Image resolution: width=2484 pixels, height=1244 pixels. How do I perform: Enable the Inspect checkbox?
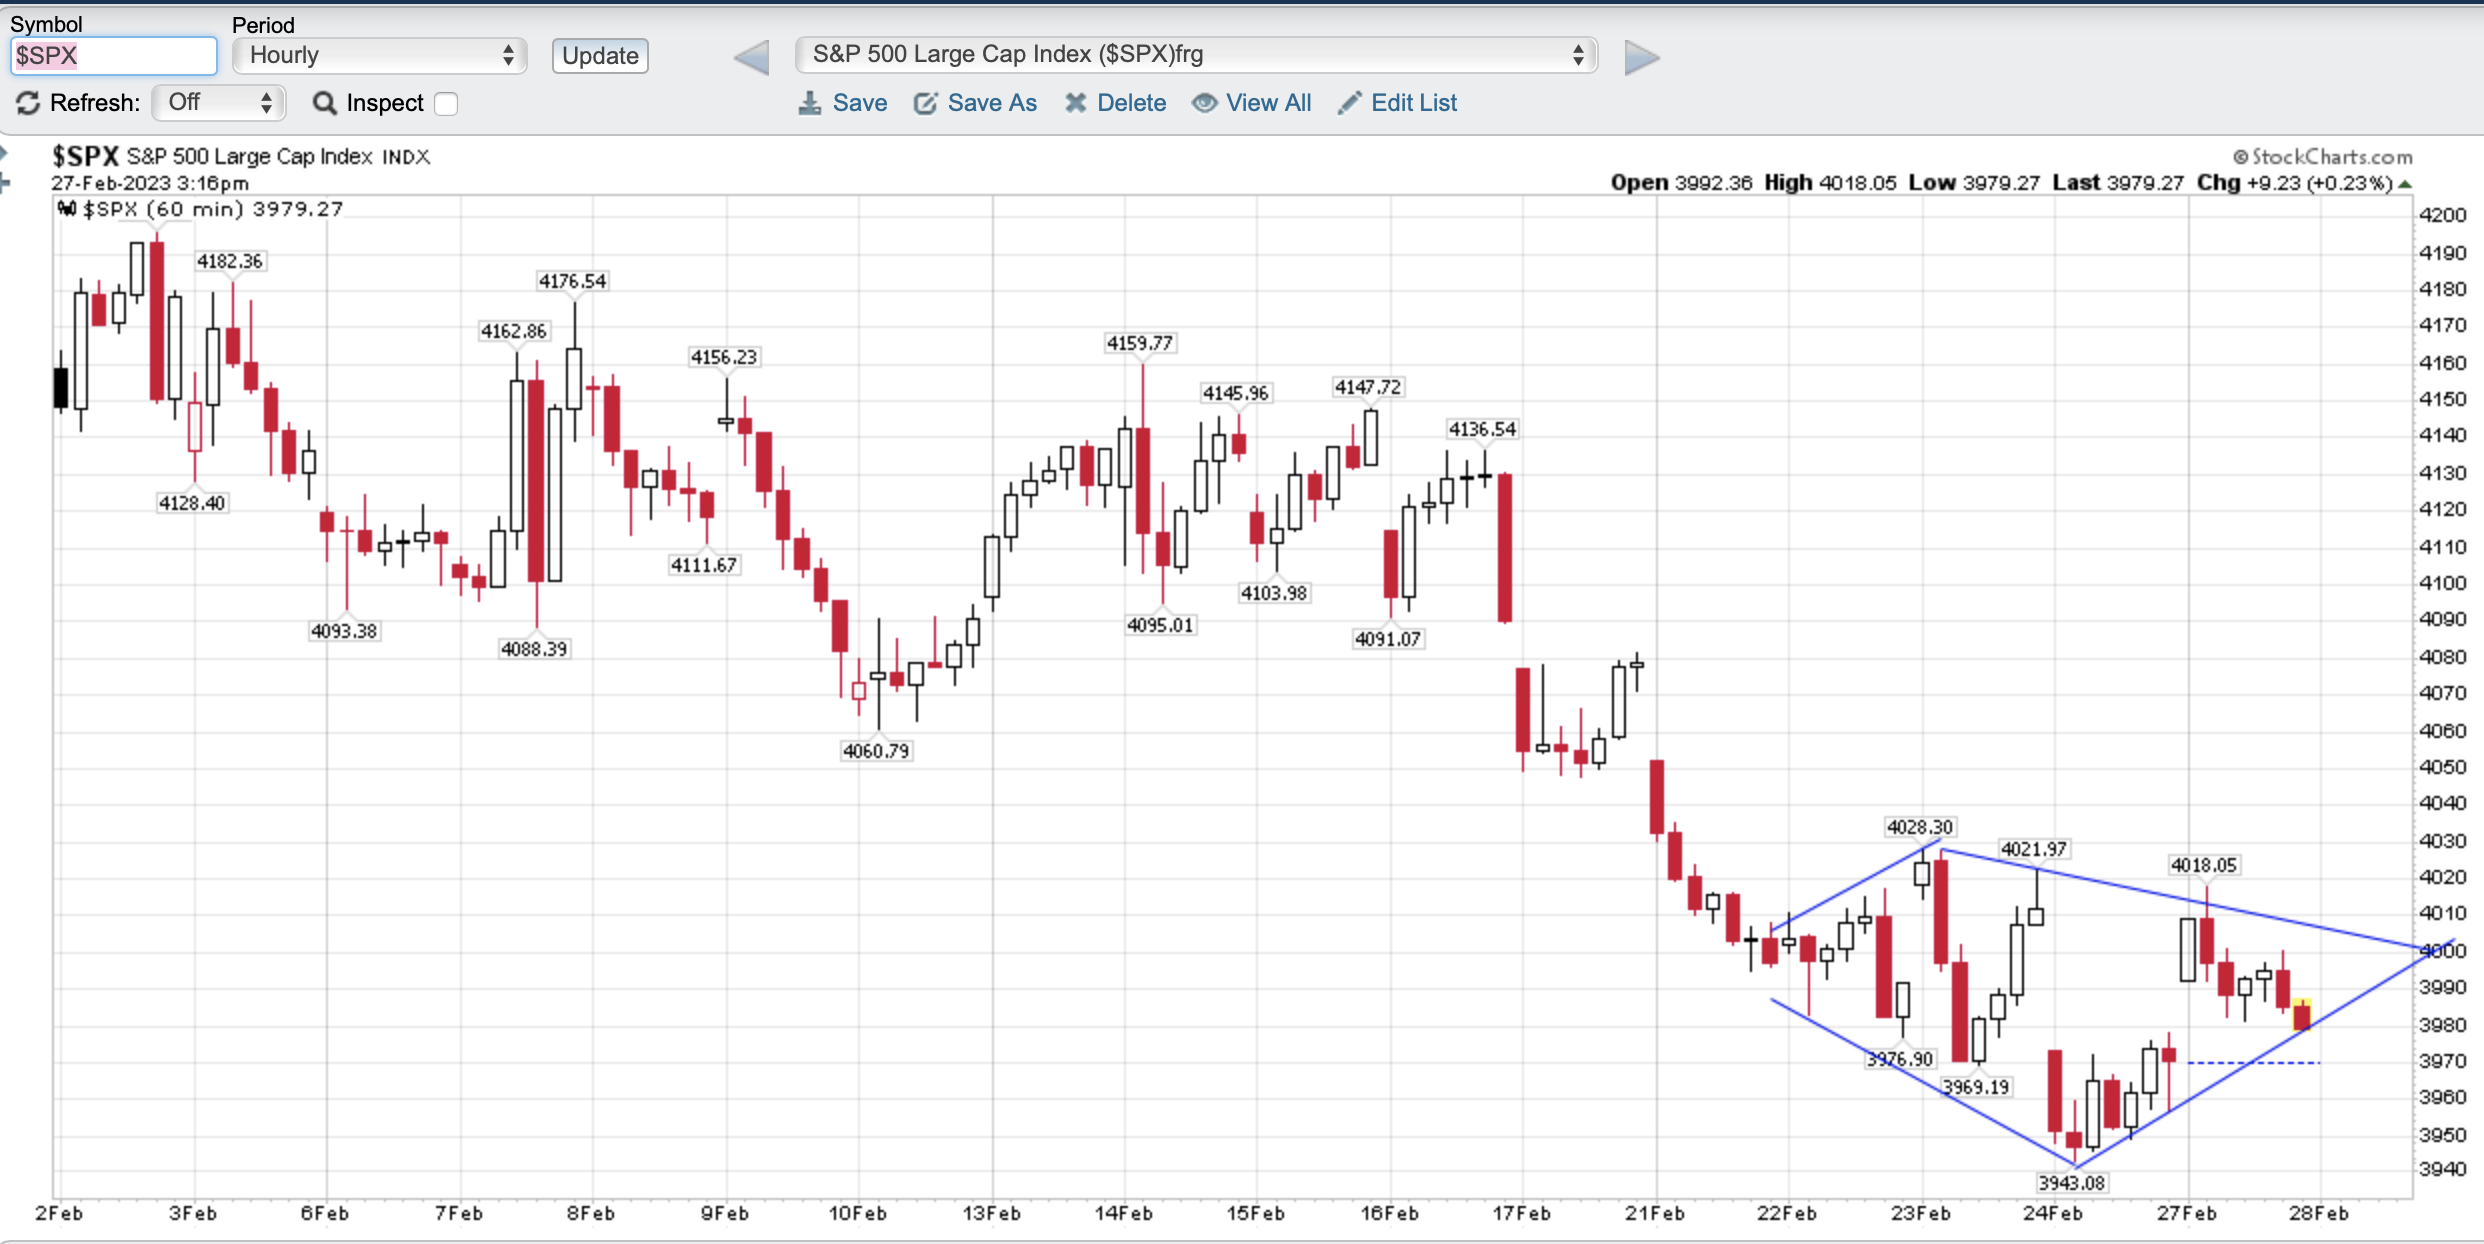[447, 104]
